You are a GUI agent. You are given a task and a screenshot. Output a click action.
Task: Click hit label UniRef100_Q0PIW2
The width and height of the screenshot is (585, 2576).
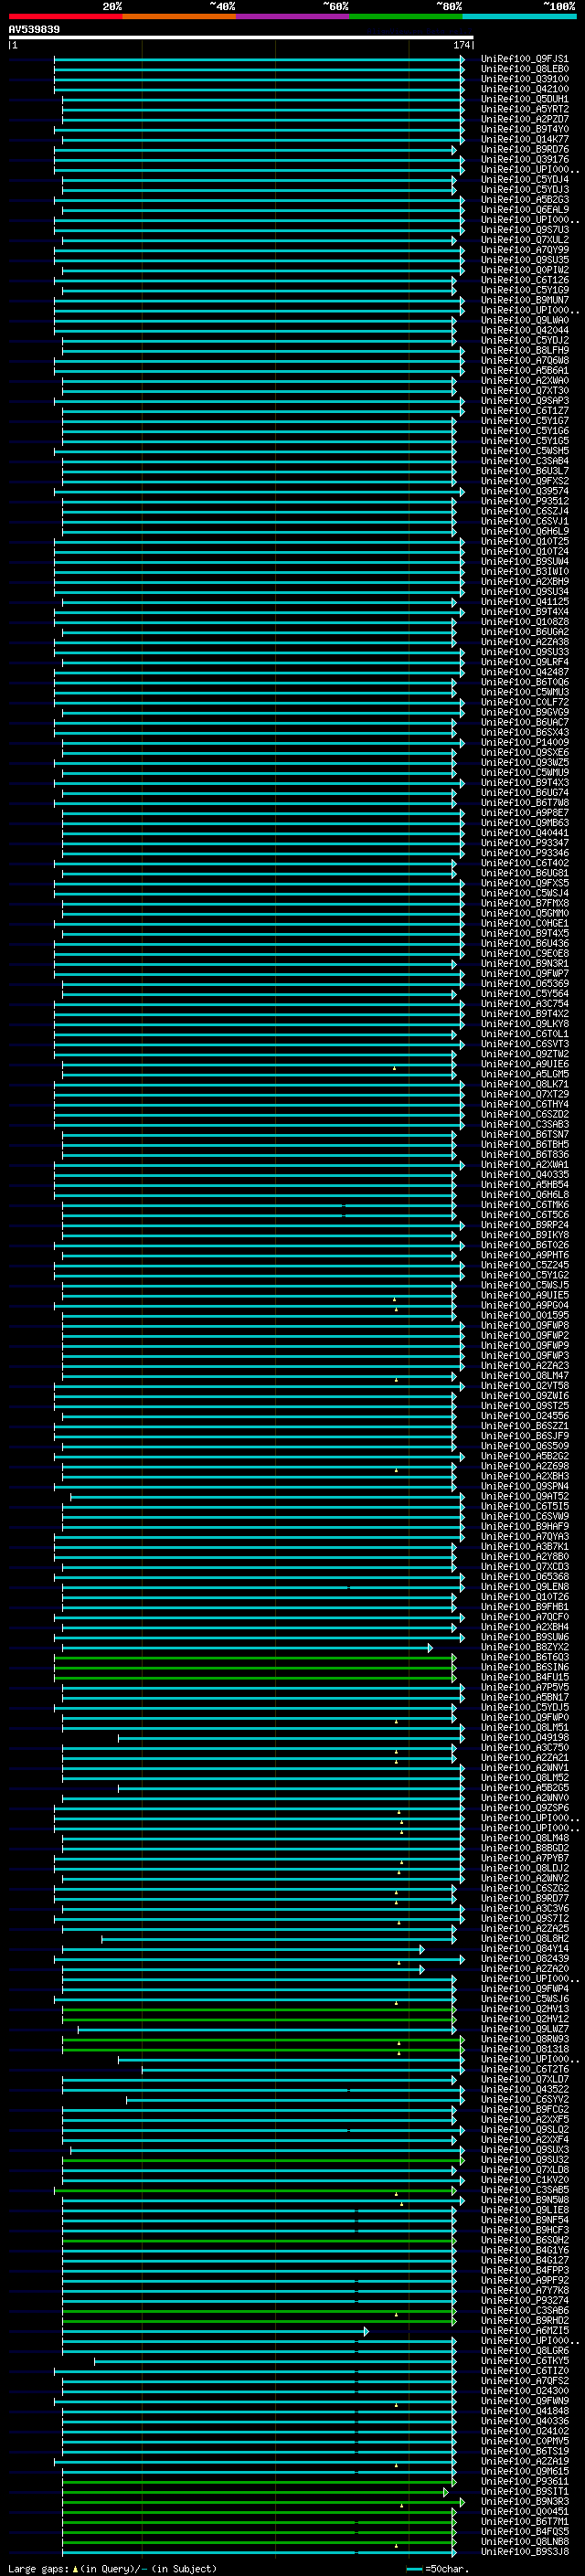(x=524, y=270)
